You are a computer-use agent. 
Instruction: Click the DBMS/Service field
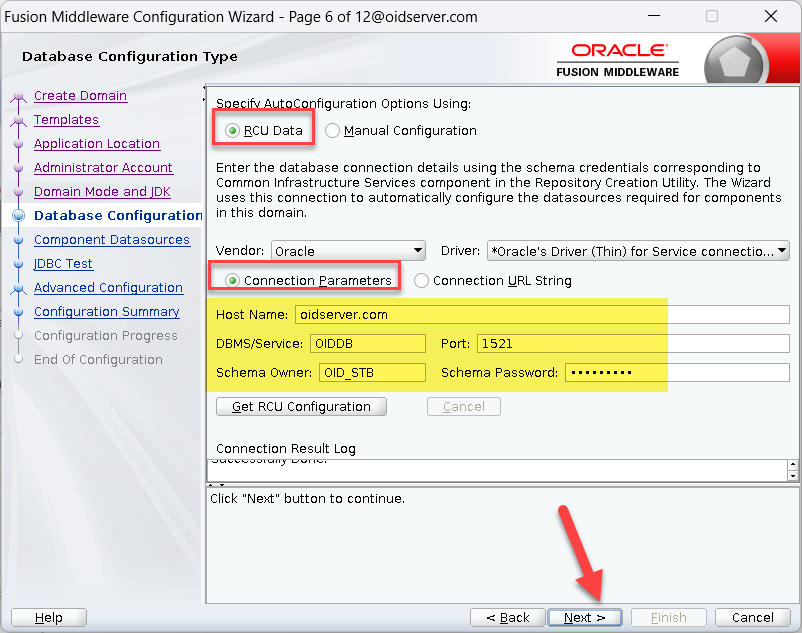pos(368,344)
